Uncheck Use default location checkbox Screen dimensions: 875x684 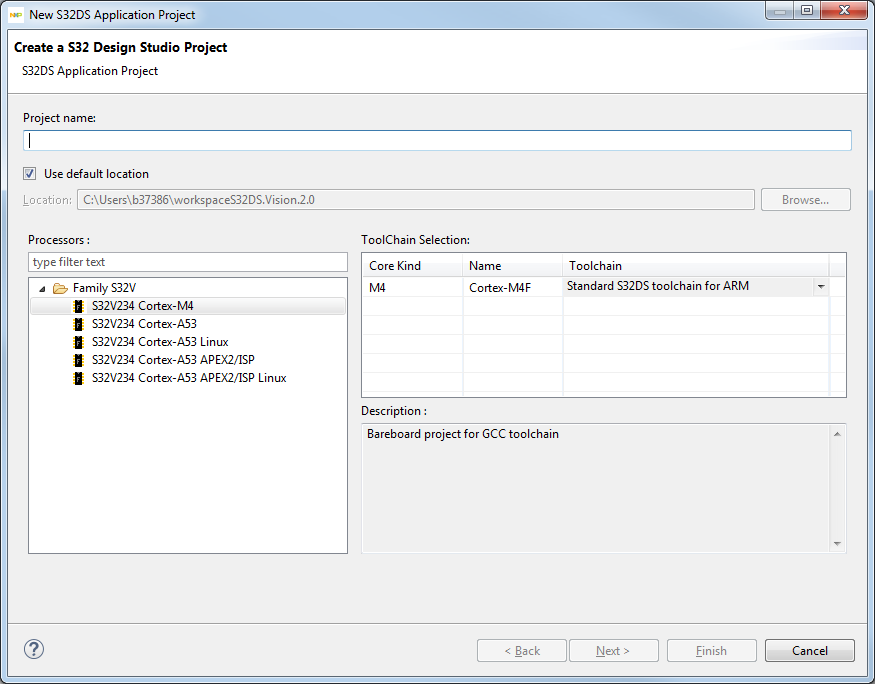tap(30, 174)
